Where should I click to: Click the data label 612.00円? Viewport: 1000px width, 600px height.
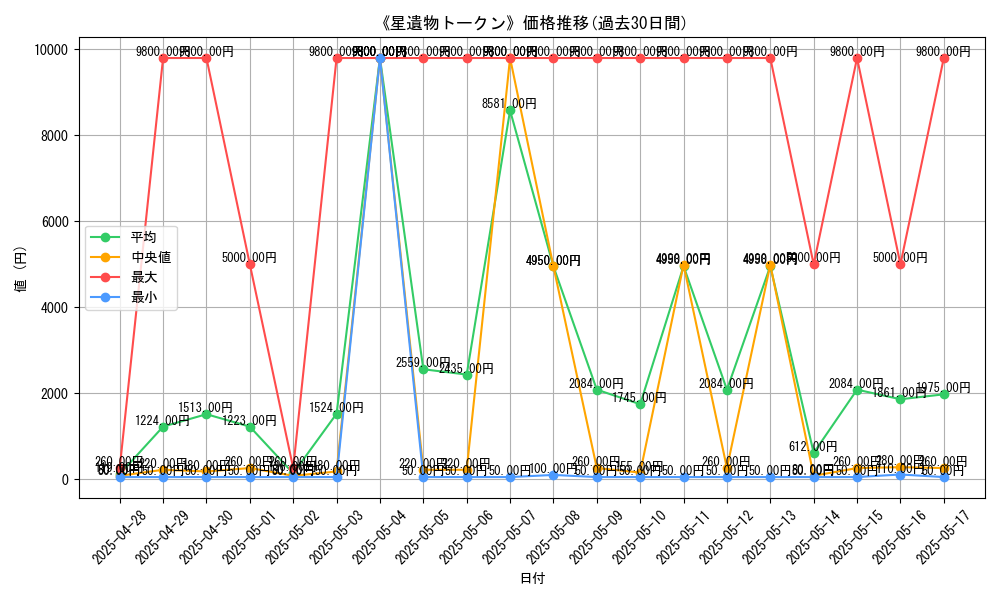[x=813, y=446]
